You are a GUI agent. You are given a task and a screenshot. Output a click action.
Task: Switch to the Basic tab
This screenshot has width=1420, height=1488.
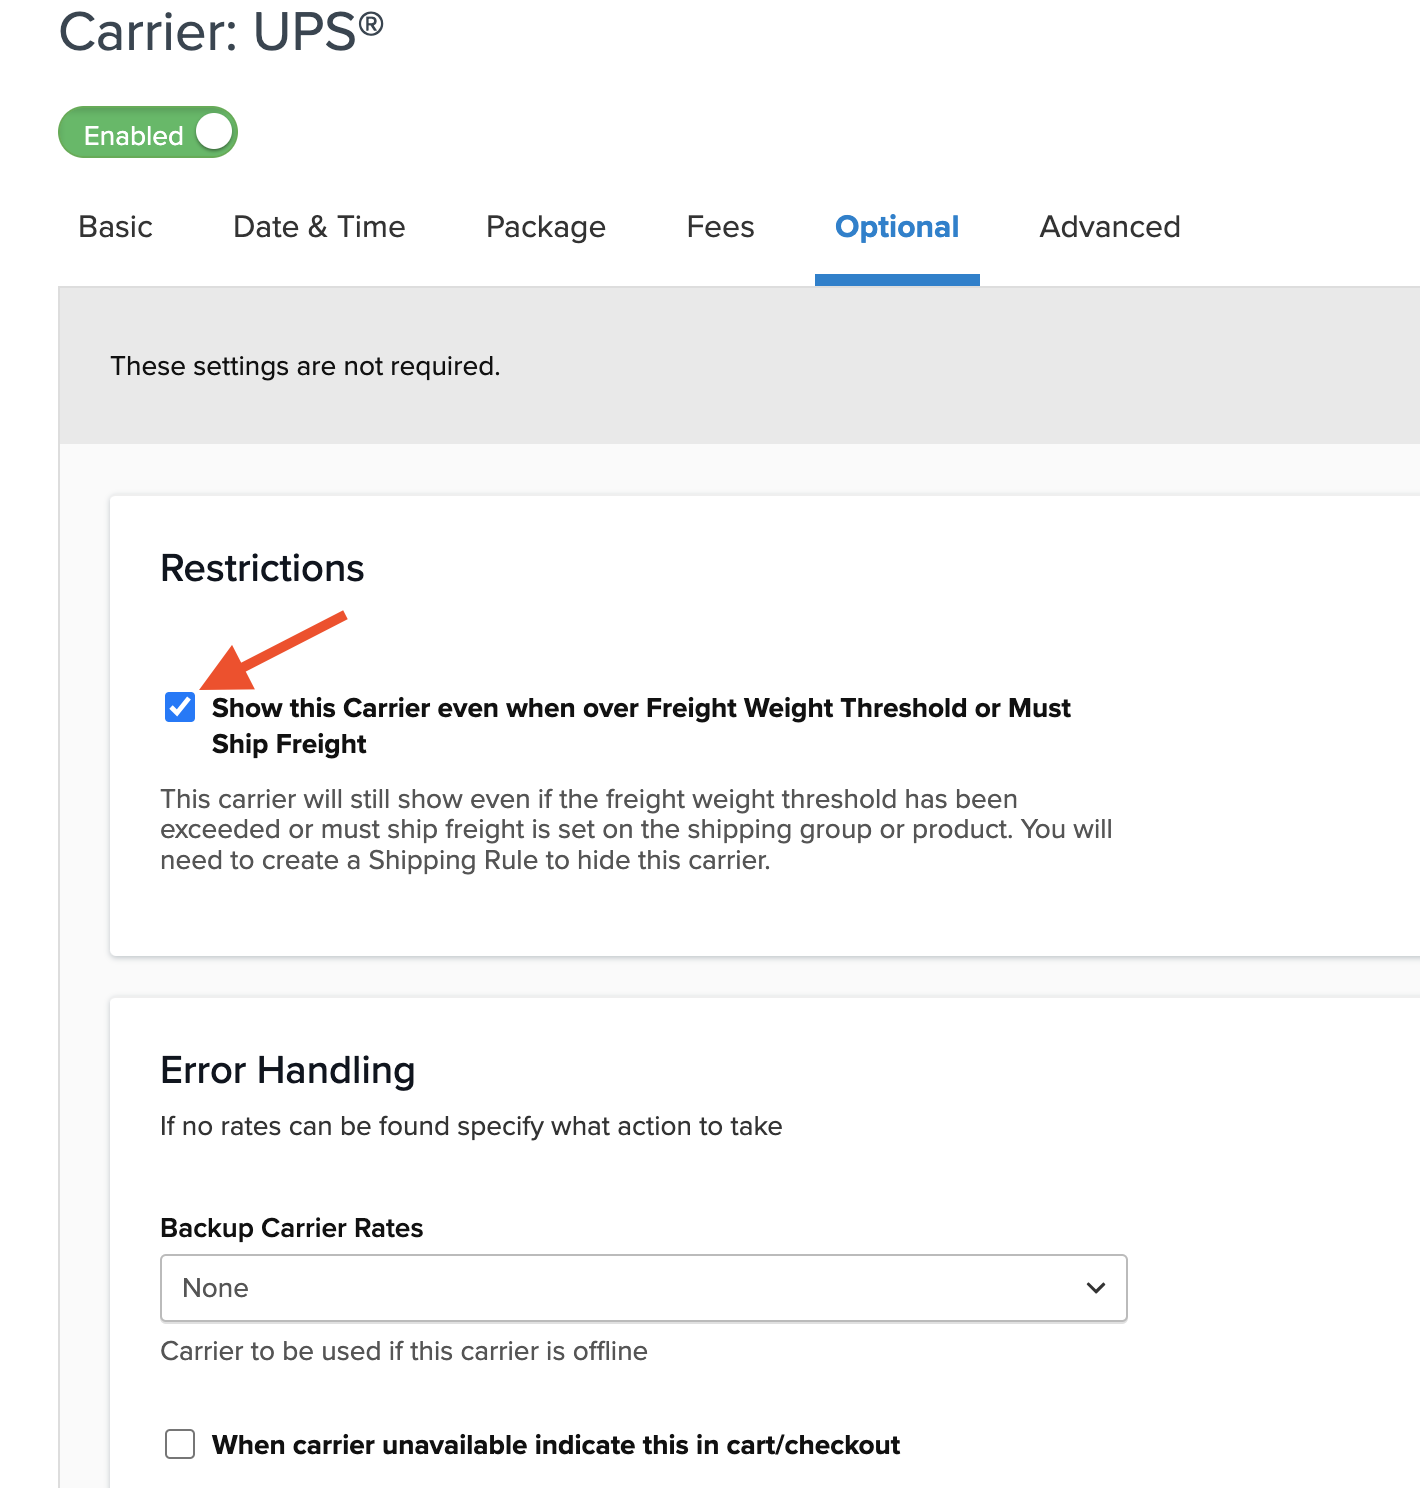116,227
